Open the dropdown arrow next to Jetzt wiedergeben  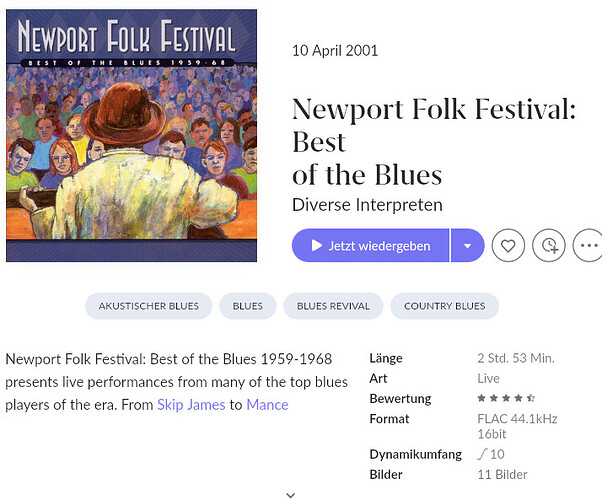pyautogui.click(x=467, y=245)
